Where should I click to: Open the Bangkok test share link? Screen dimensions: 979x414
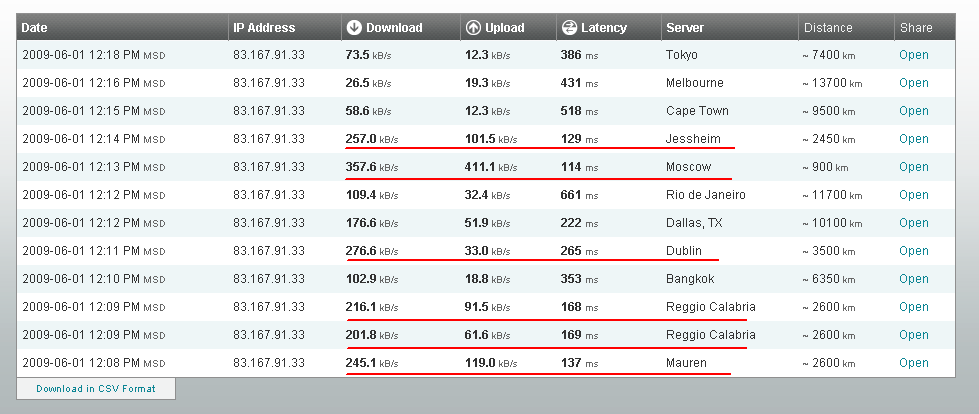913,279
